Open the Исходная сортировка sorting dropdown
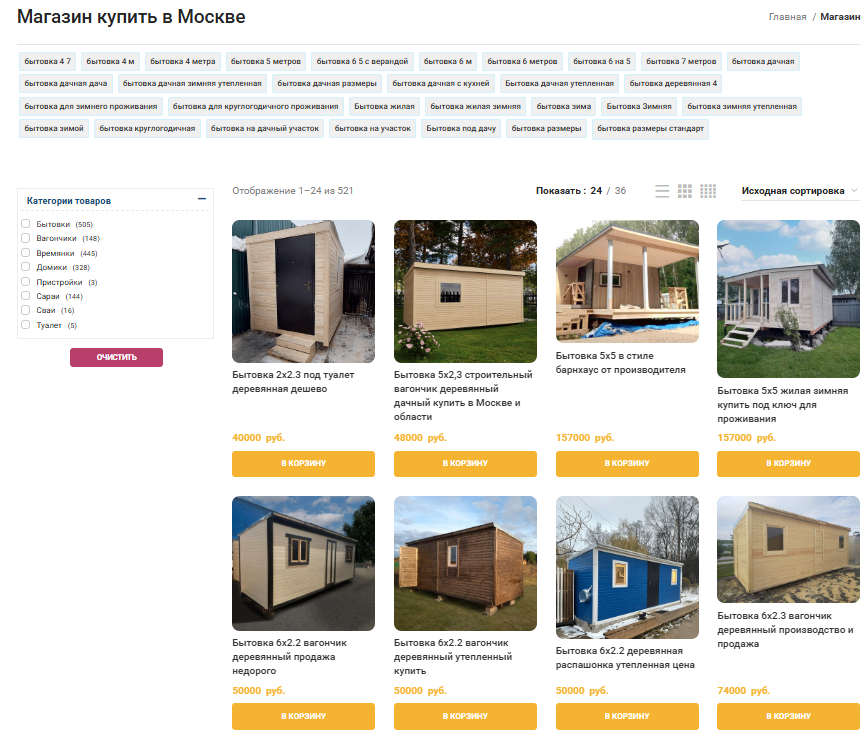The image size is (866, 740). [x=799, y=191]
